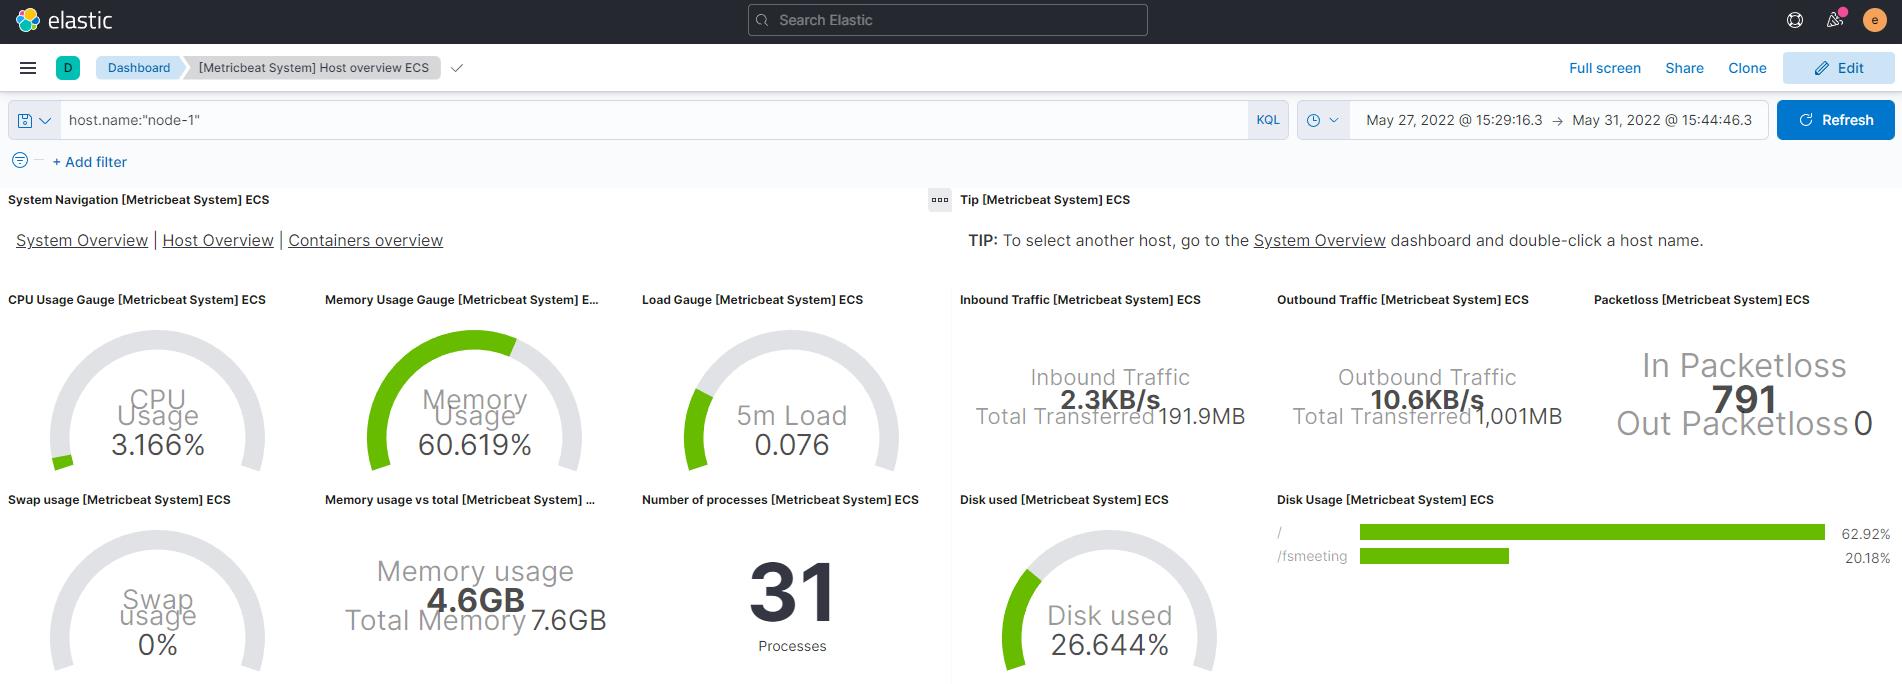
Task: Click Memory usage vs total panel title
Action: pos(460,500)
